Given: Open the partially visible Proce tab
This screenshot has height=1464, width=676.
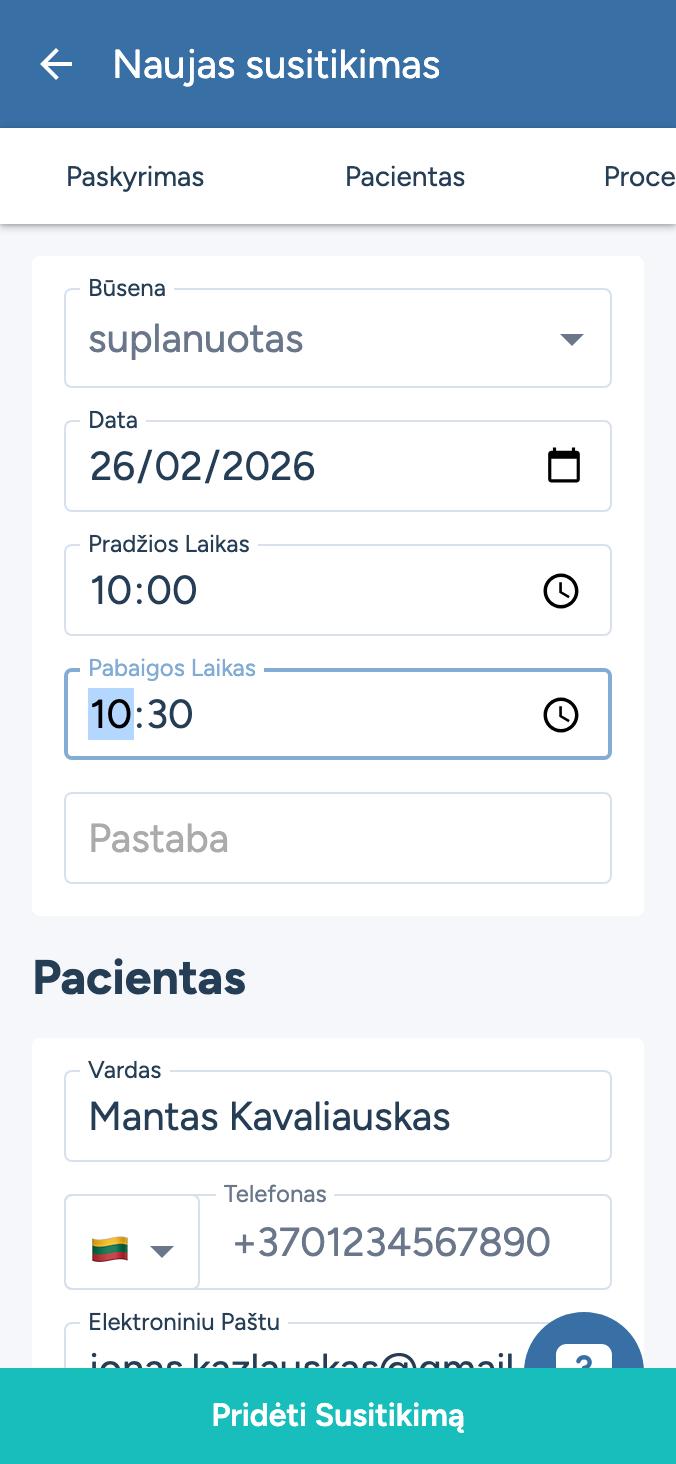Looking at the screenshot, I should point(640,177).
